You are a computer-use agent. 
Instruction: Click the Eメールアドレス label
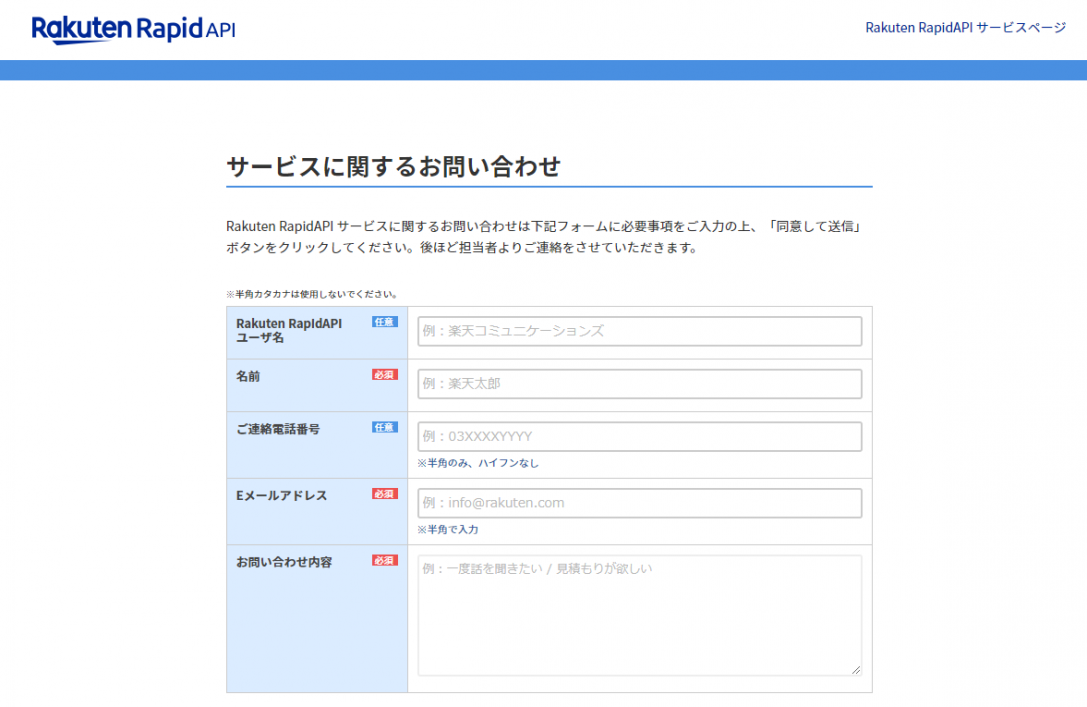point(281,496)
